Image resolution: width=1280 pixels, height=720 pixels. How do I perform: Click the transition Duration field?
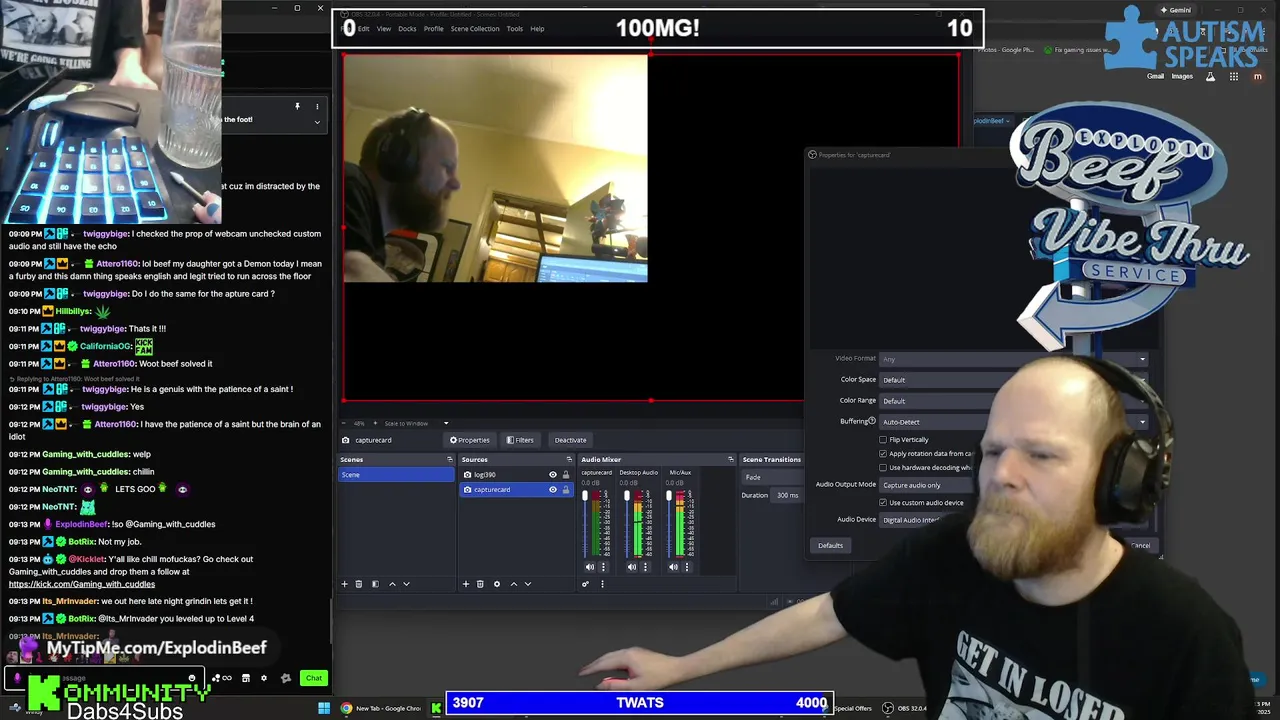788,495
